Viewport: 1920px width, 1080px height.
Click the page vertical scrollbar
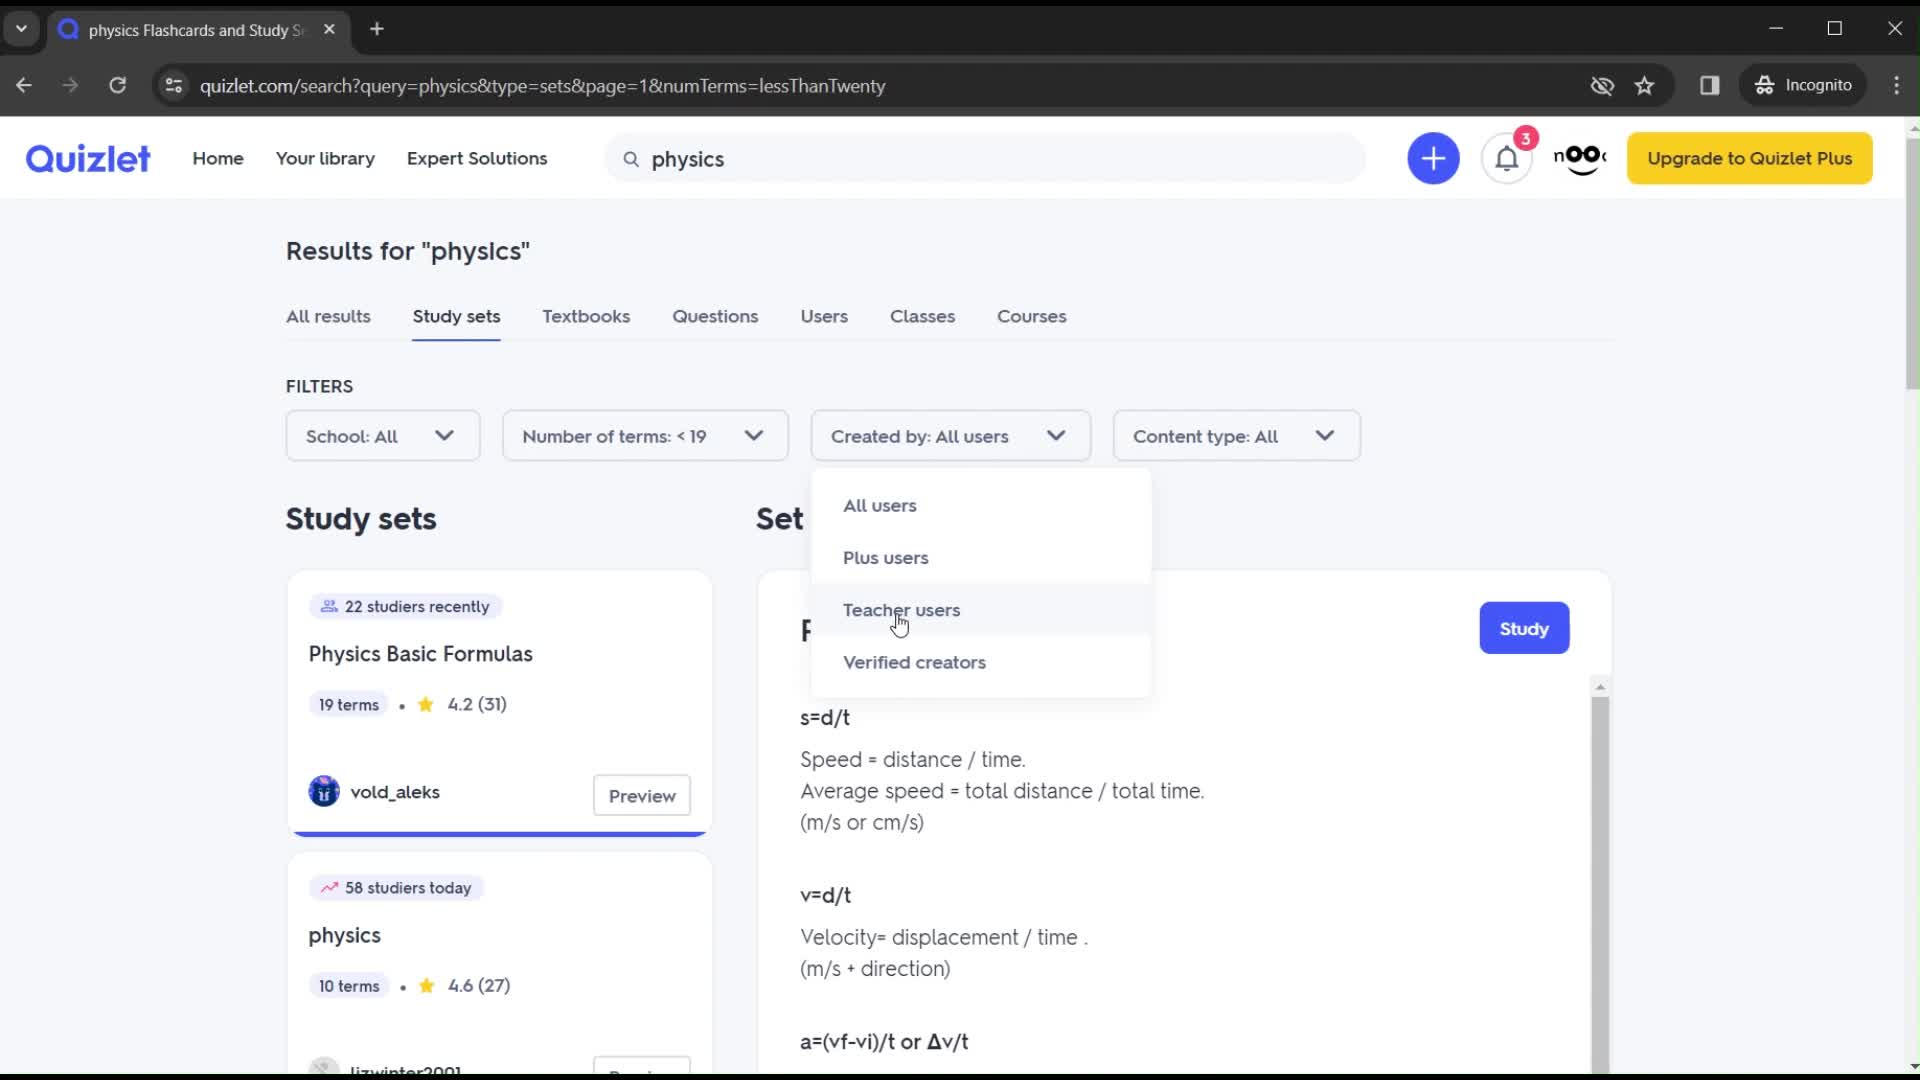tap(1912, 264)
